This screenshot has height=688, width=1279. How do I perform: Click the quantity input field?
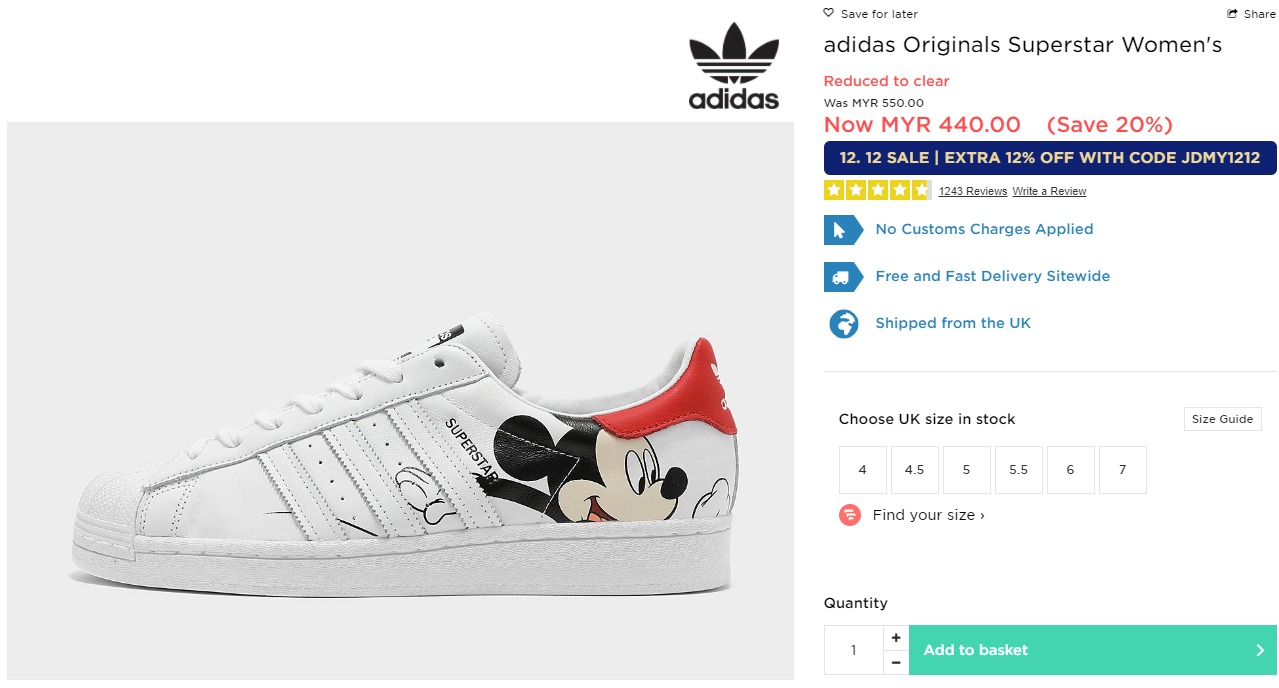pos(854,650)
